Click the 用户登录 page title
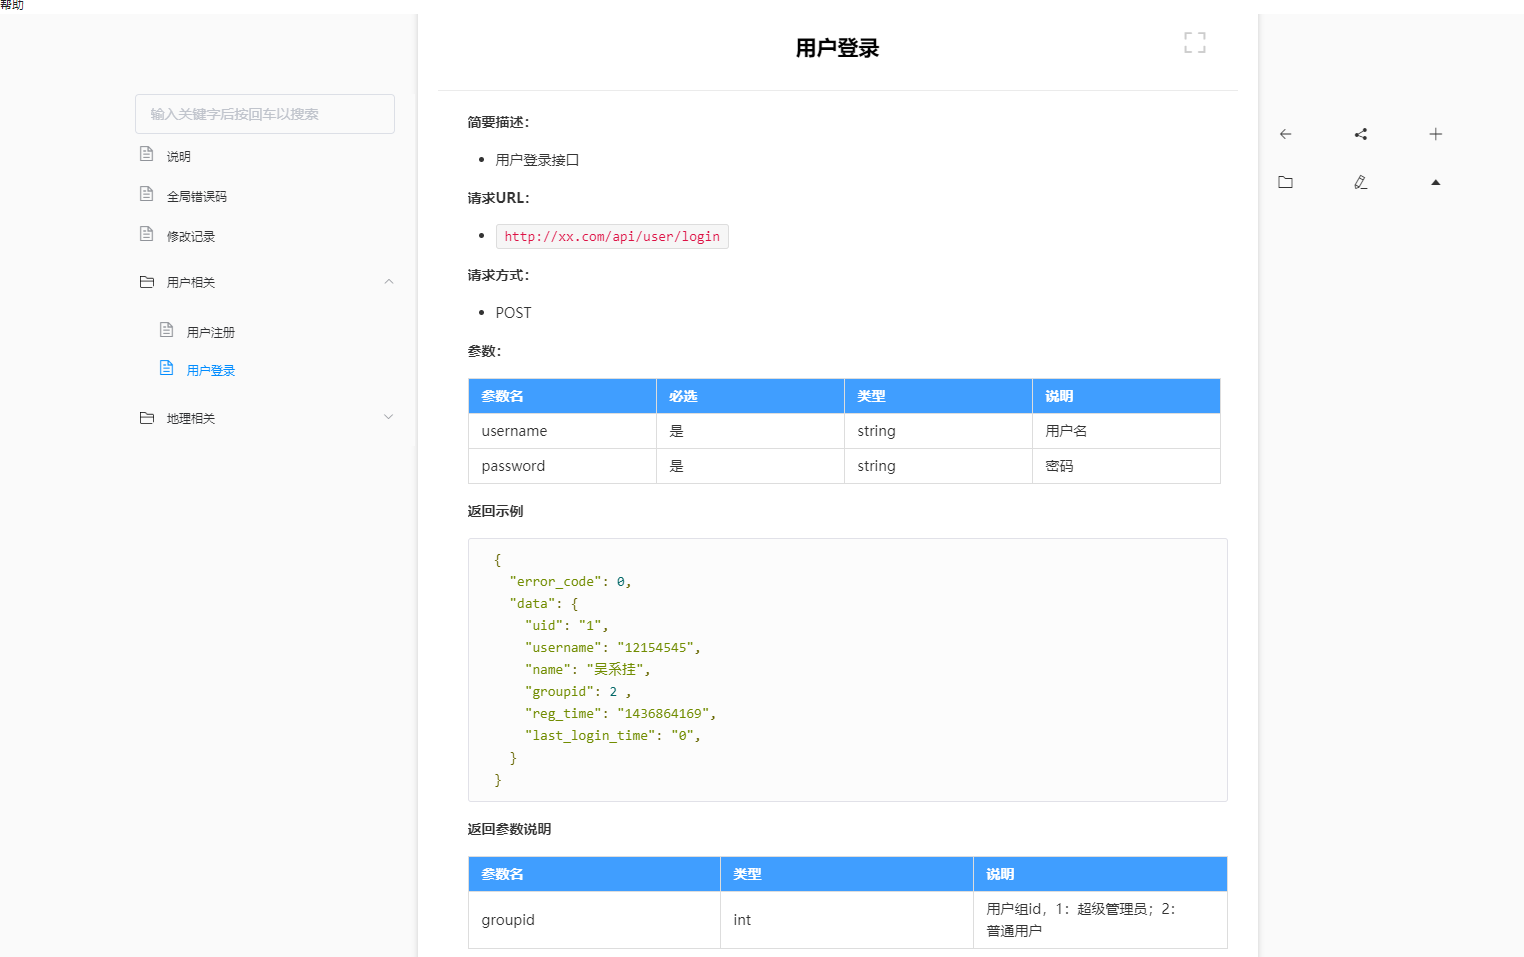This screenshot has height=957, width=1524. pyautogui.click(x=837, y=48)
